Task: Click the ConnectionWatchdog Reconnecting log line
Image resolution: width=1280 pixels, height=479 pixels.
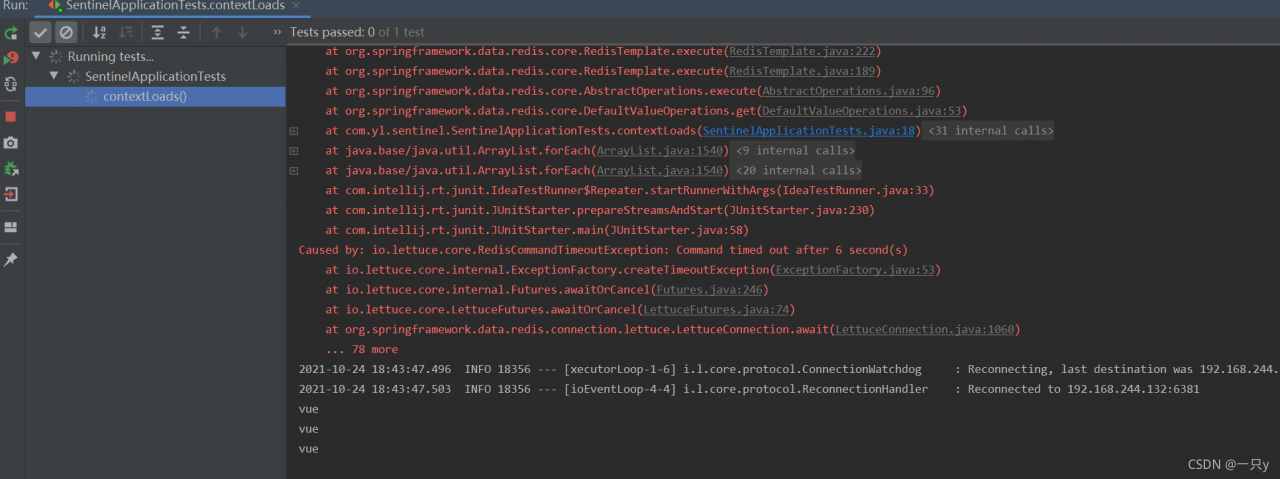Action: point(788,370)
